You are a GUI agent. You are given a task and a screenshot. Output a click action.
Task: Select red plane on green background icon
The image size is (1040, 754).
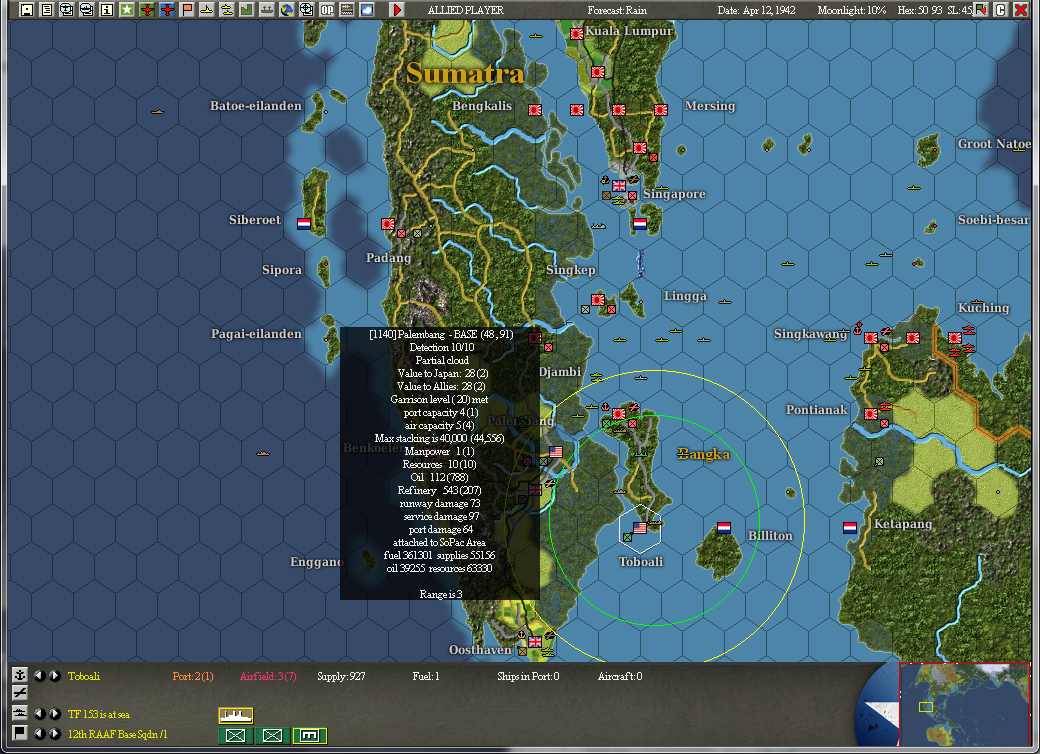tap(147, 9)
